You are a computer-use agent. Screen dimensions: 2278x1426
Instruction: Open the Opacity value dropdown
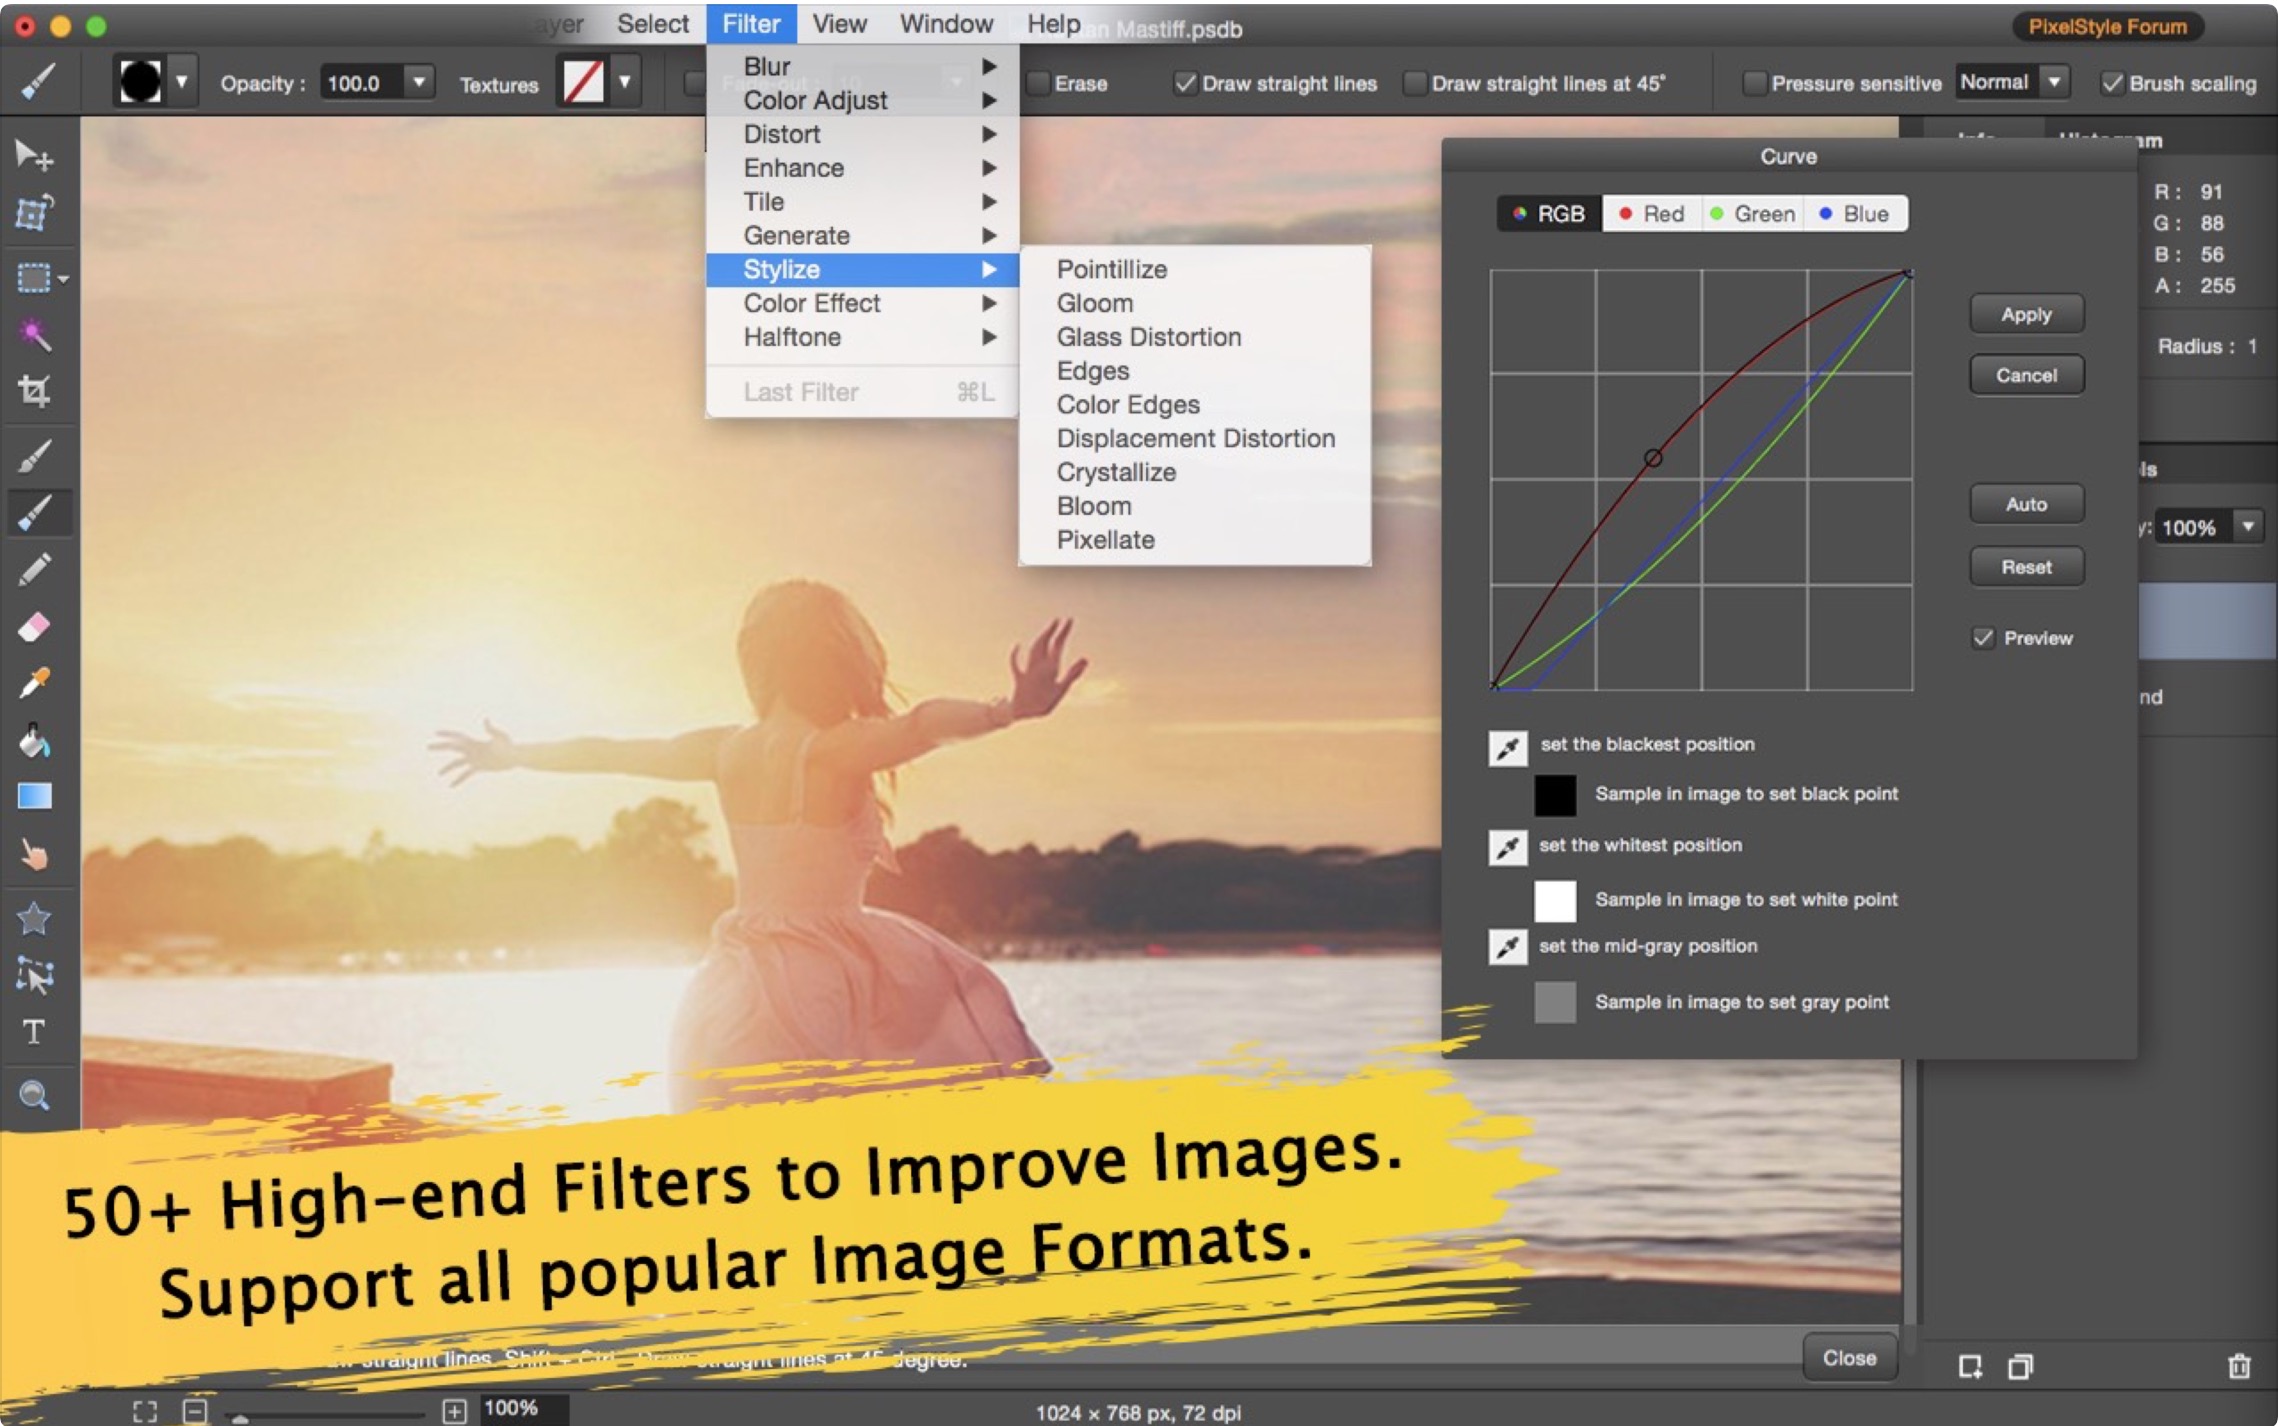(419, 82)
